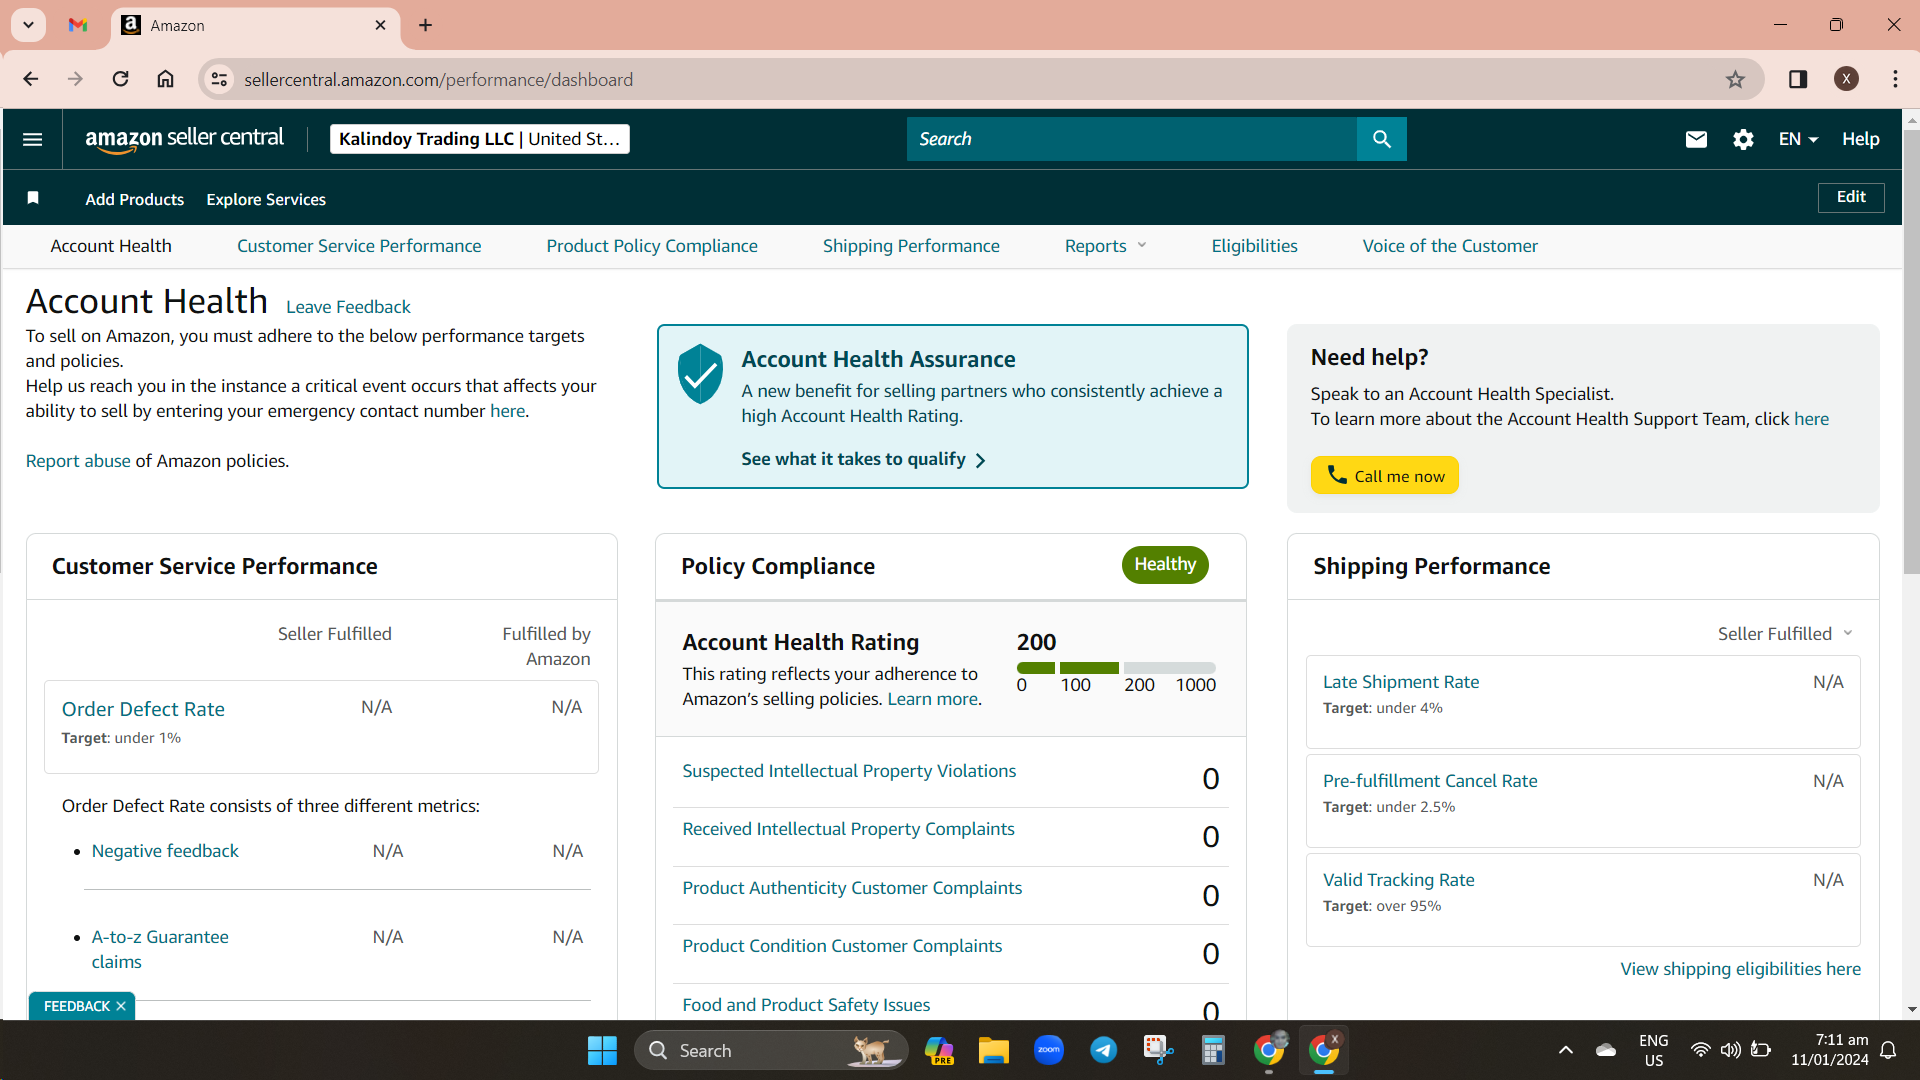Open Product Authenticity Customer Complaints
The width and height of the screenshot is (1920, 1080).
(x=852, y=888)
